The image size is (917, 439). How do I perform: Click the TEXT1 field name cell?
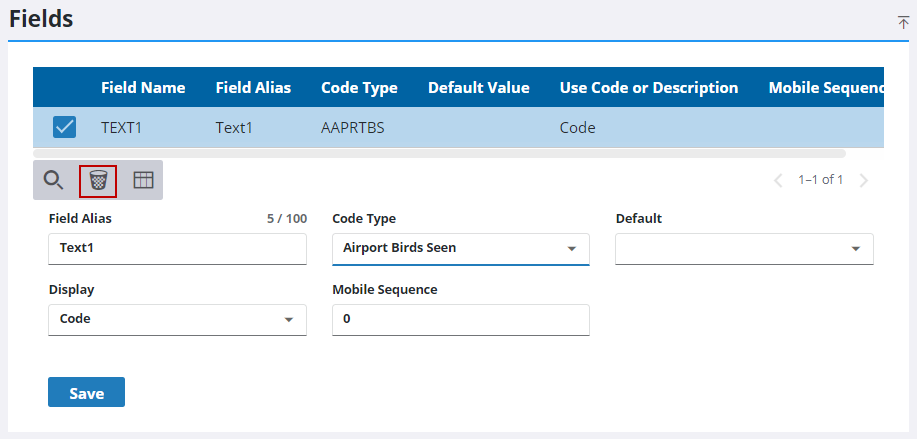122,127
